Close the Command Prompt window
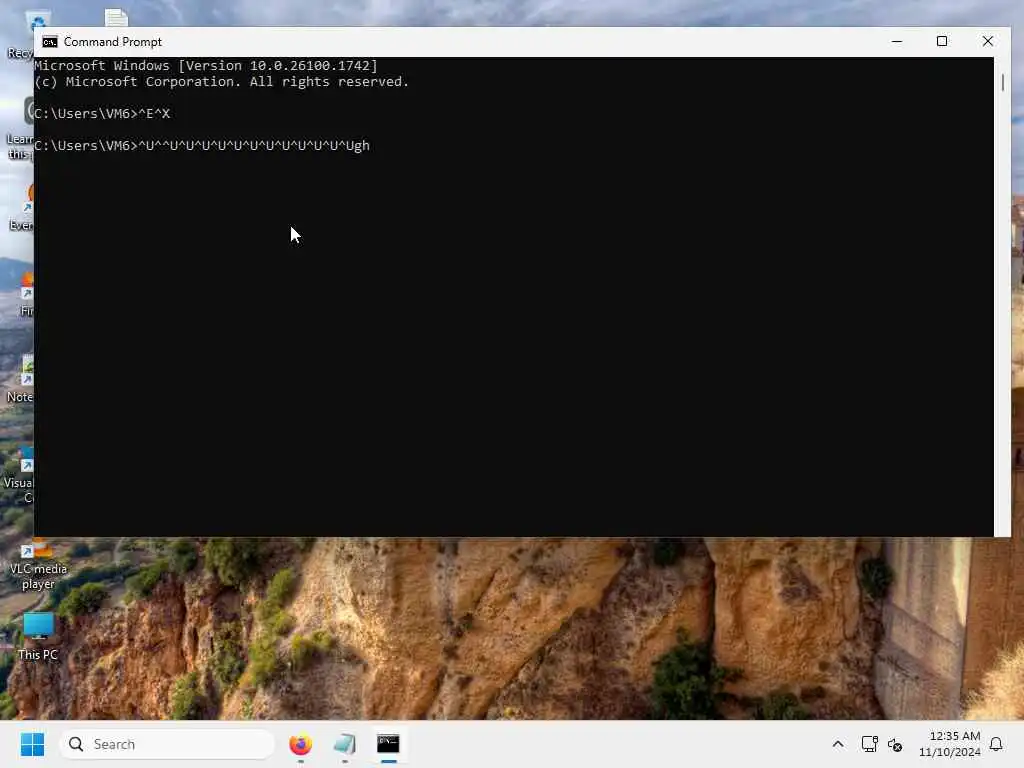The height and width of the screenshot is (768, 1024). coord(987,41)
